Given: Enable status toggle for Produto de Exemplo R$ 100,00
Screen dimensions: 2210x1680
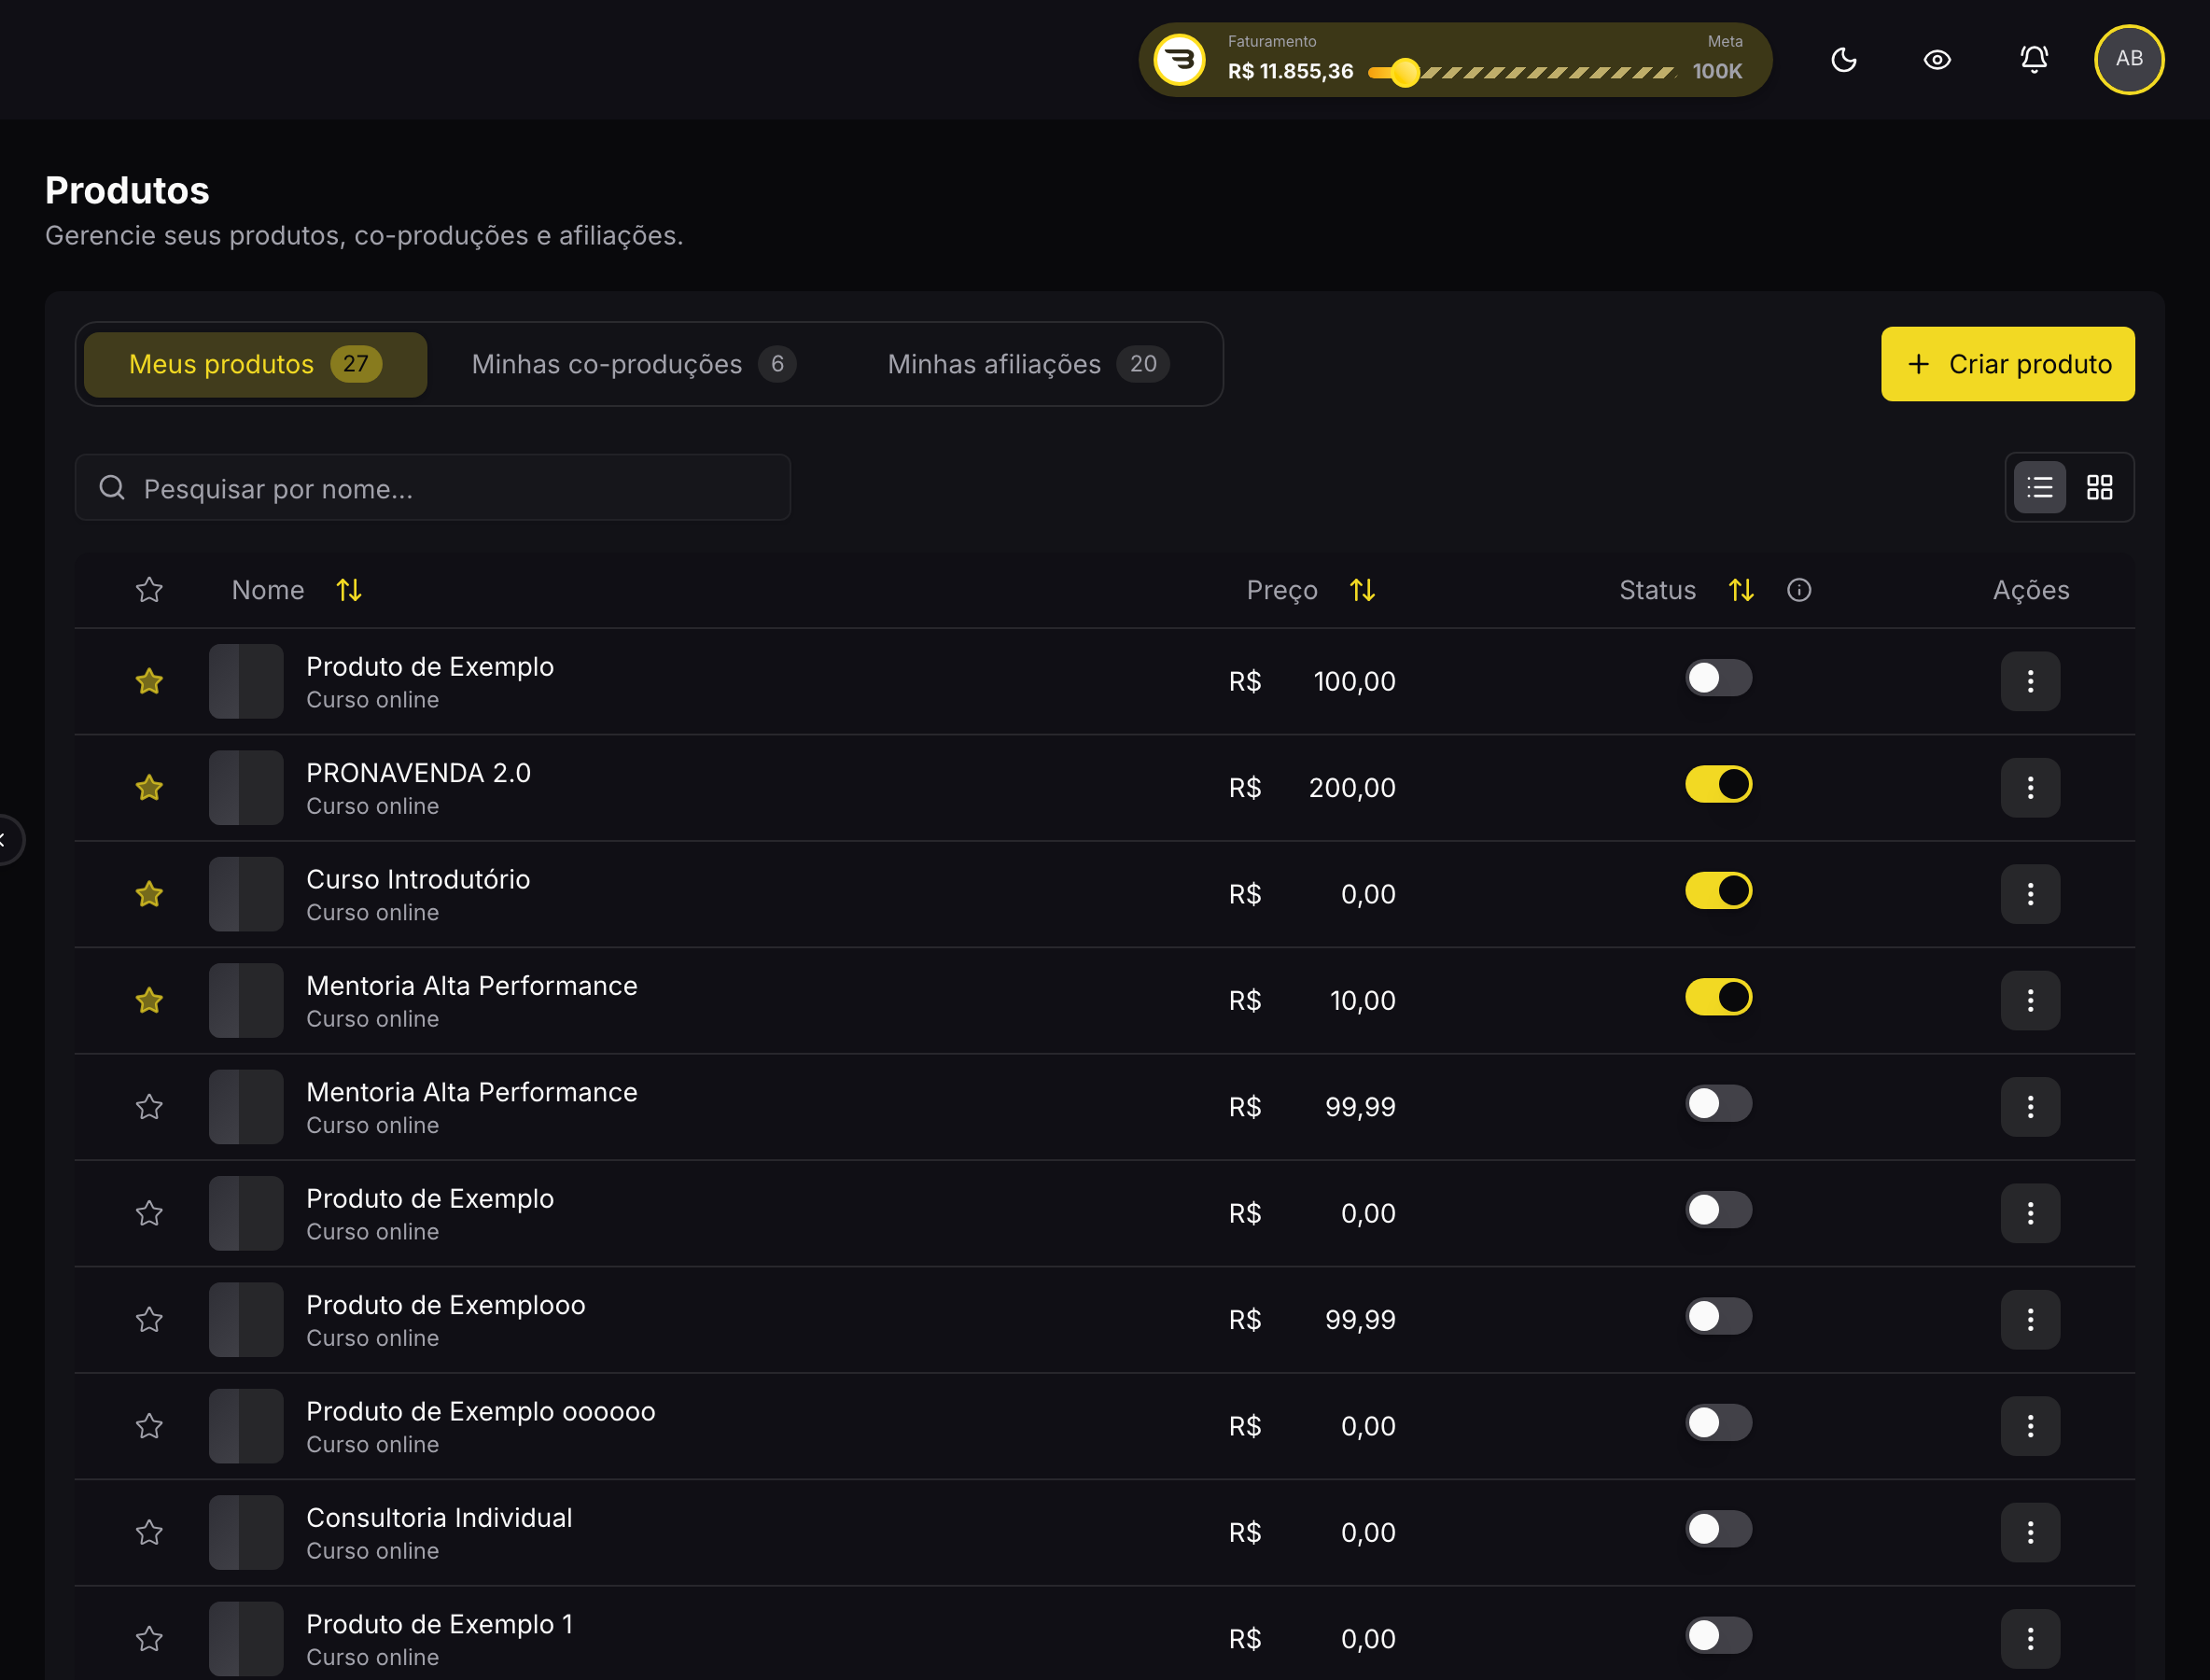Looking at the screenshot, I should coord(1718,678).
